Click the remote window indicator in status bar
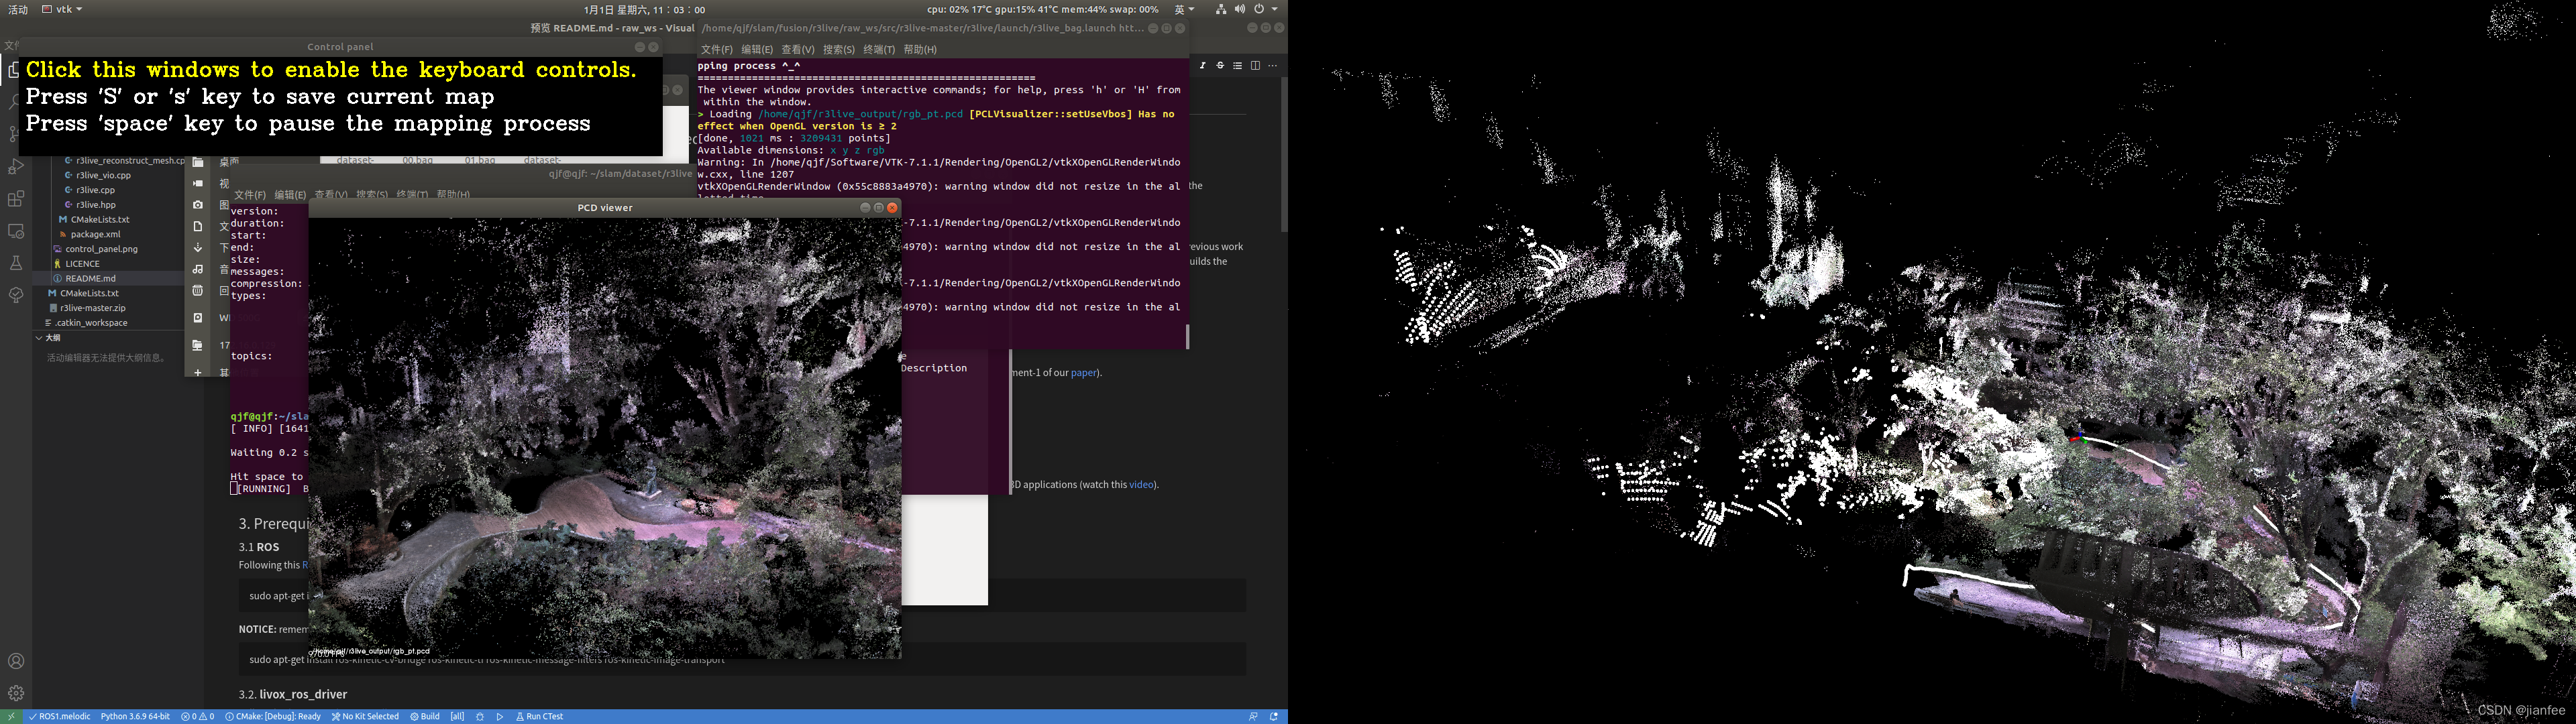Viewport: 2576px width, 724px height. click(x=11, y=716)
